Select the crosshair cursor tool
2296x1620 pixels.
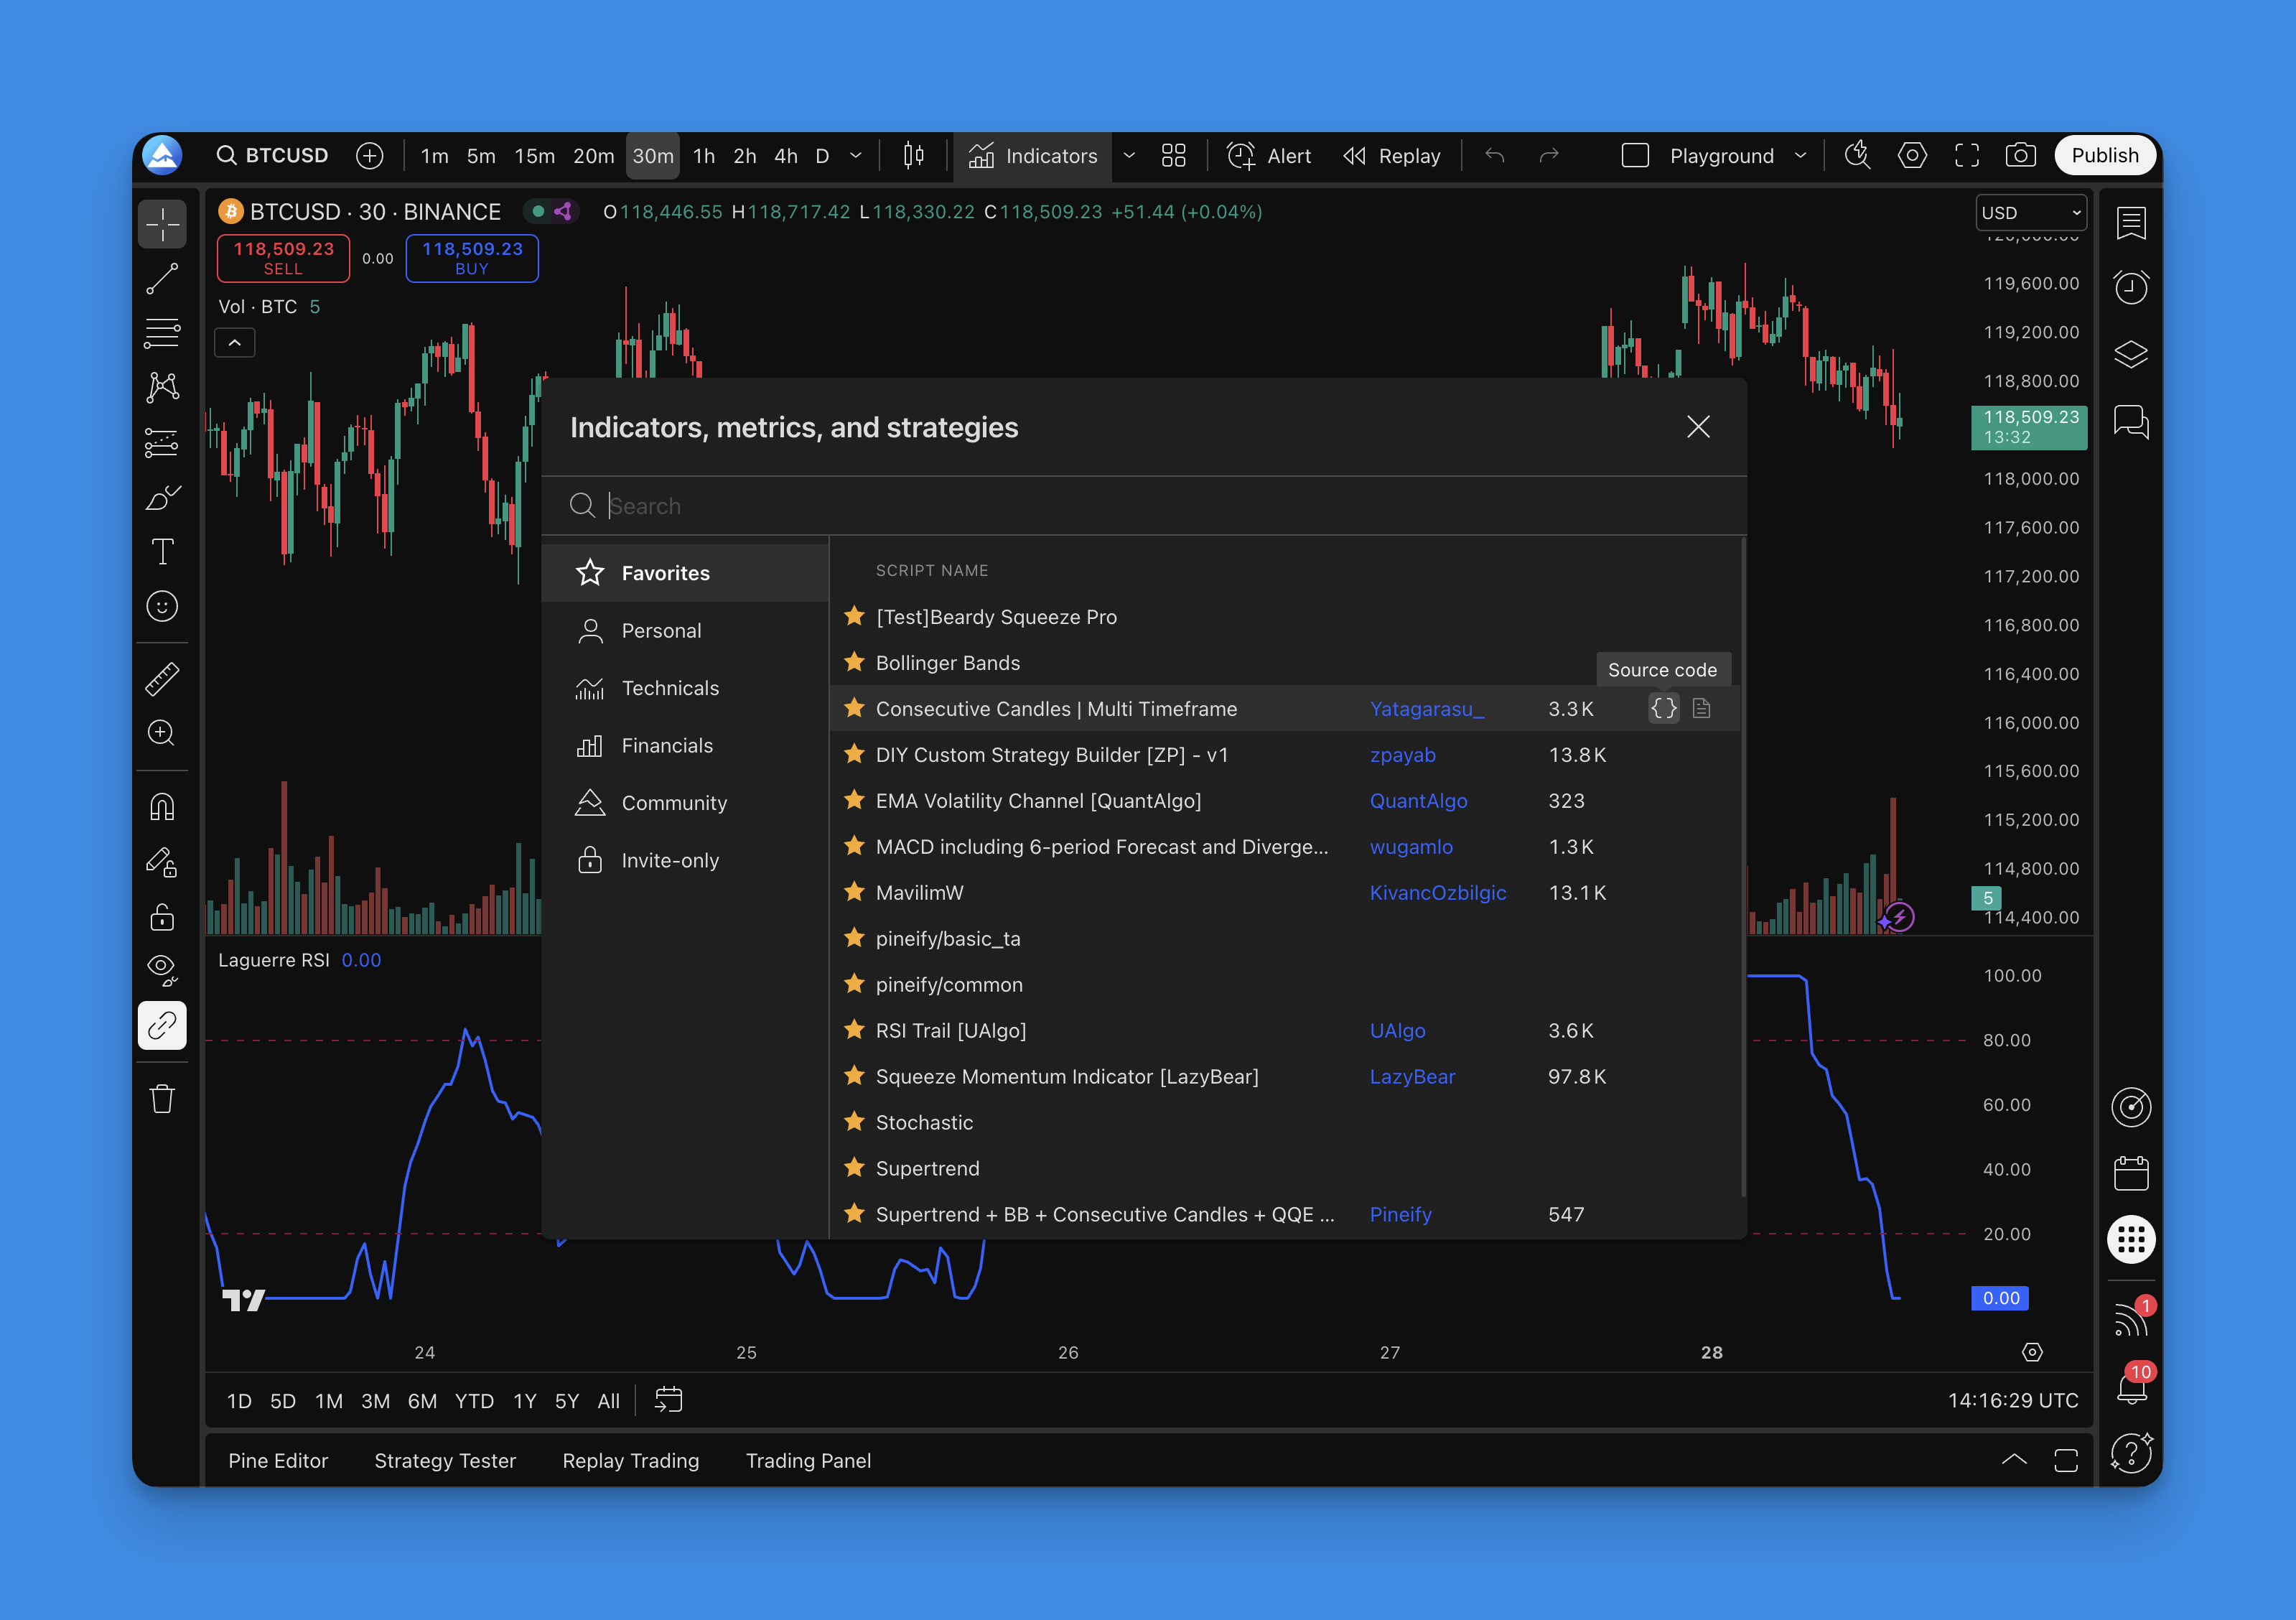(x=162, y=224)
